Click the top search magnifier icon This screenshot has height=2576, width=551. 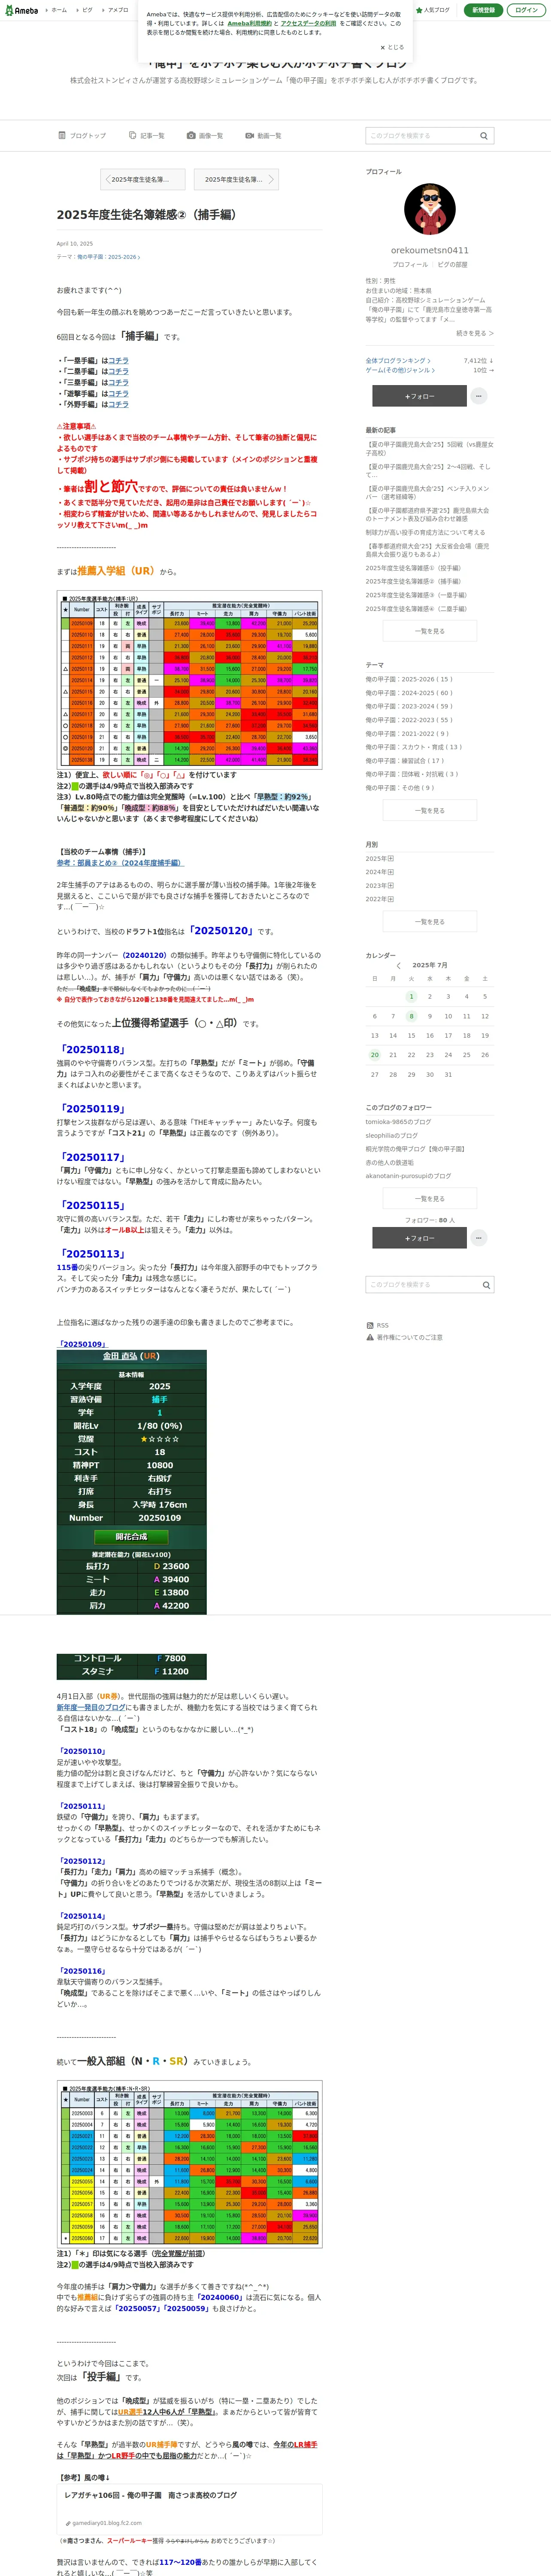[x=484, y=136]
